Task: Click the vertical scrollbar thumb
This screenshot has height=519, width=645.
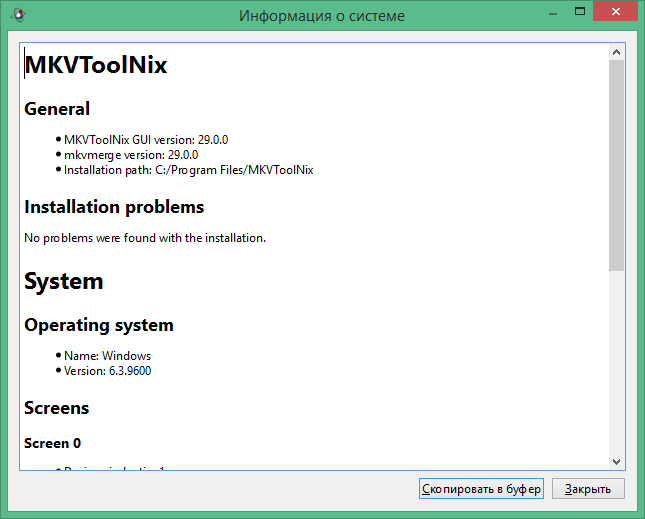Action: coord(616,165)
